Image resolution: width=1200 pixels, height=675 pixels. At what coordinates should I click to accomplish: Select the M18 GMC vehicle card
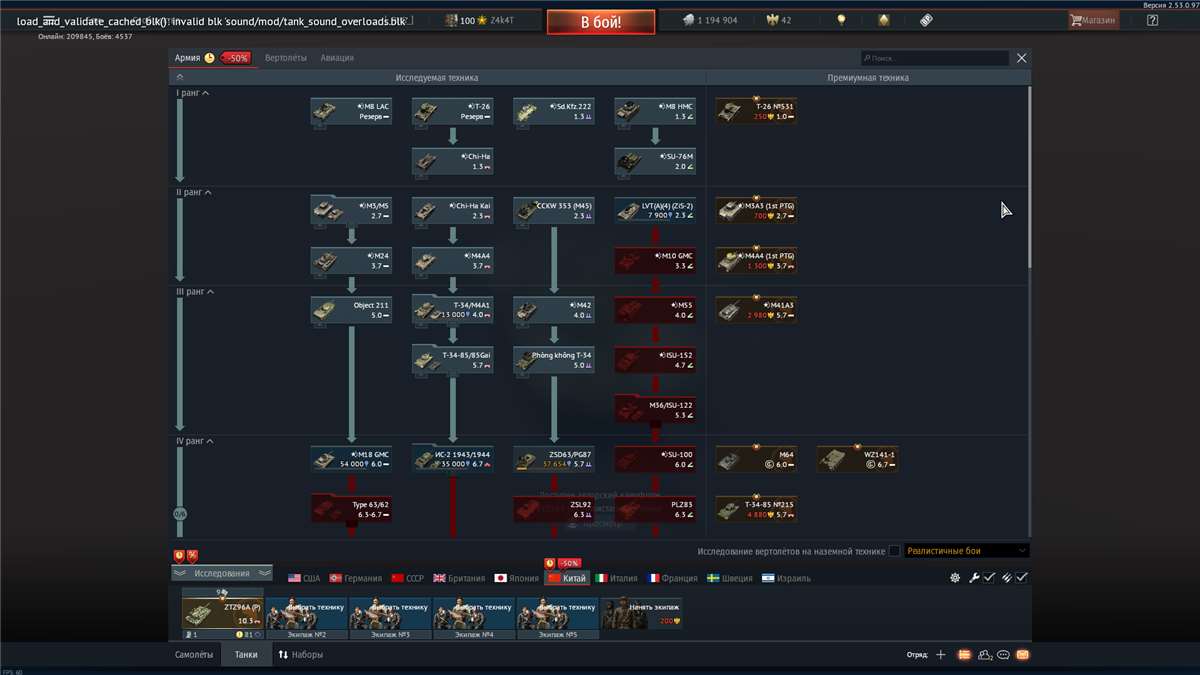pyautogui.click(x=351, y=459)
